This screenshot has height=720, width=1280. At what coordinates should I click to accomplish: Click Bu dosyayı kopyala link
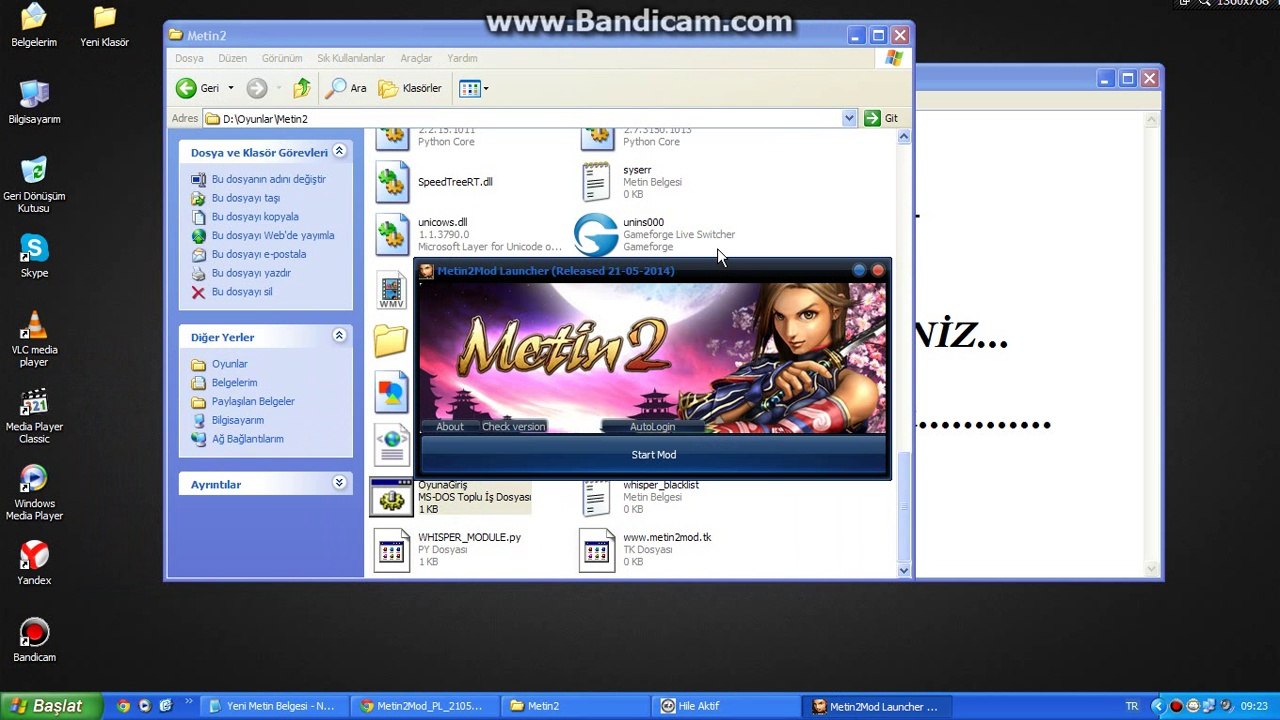pos(254,217)
